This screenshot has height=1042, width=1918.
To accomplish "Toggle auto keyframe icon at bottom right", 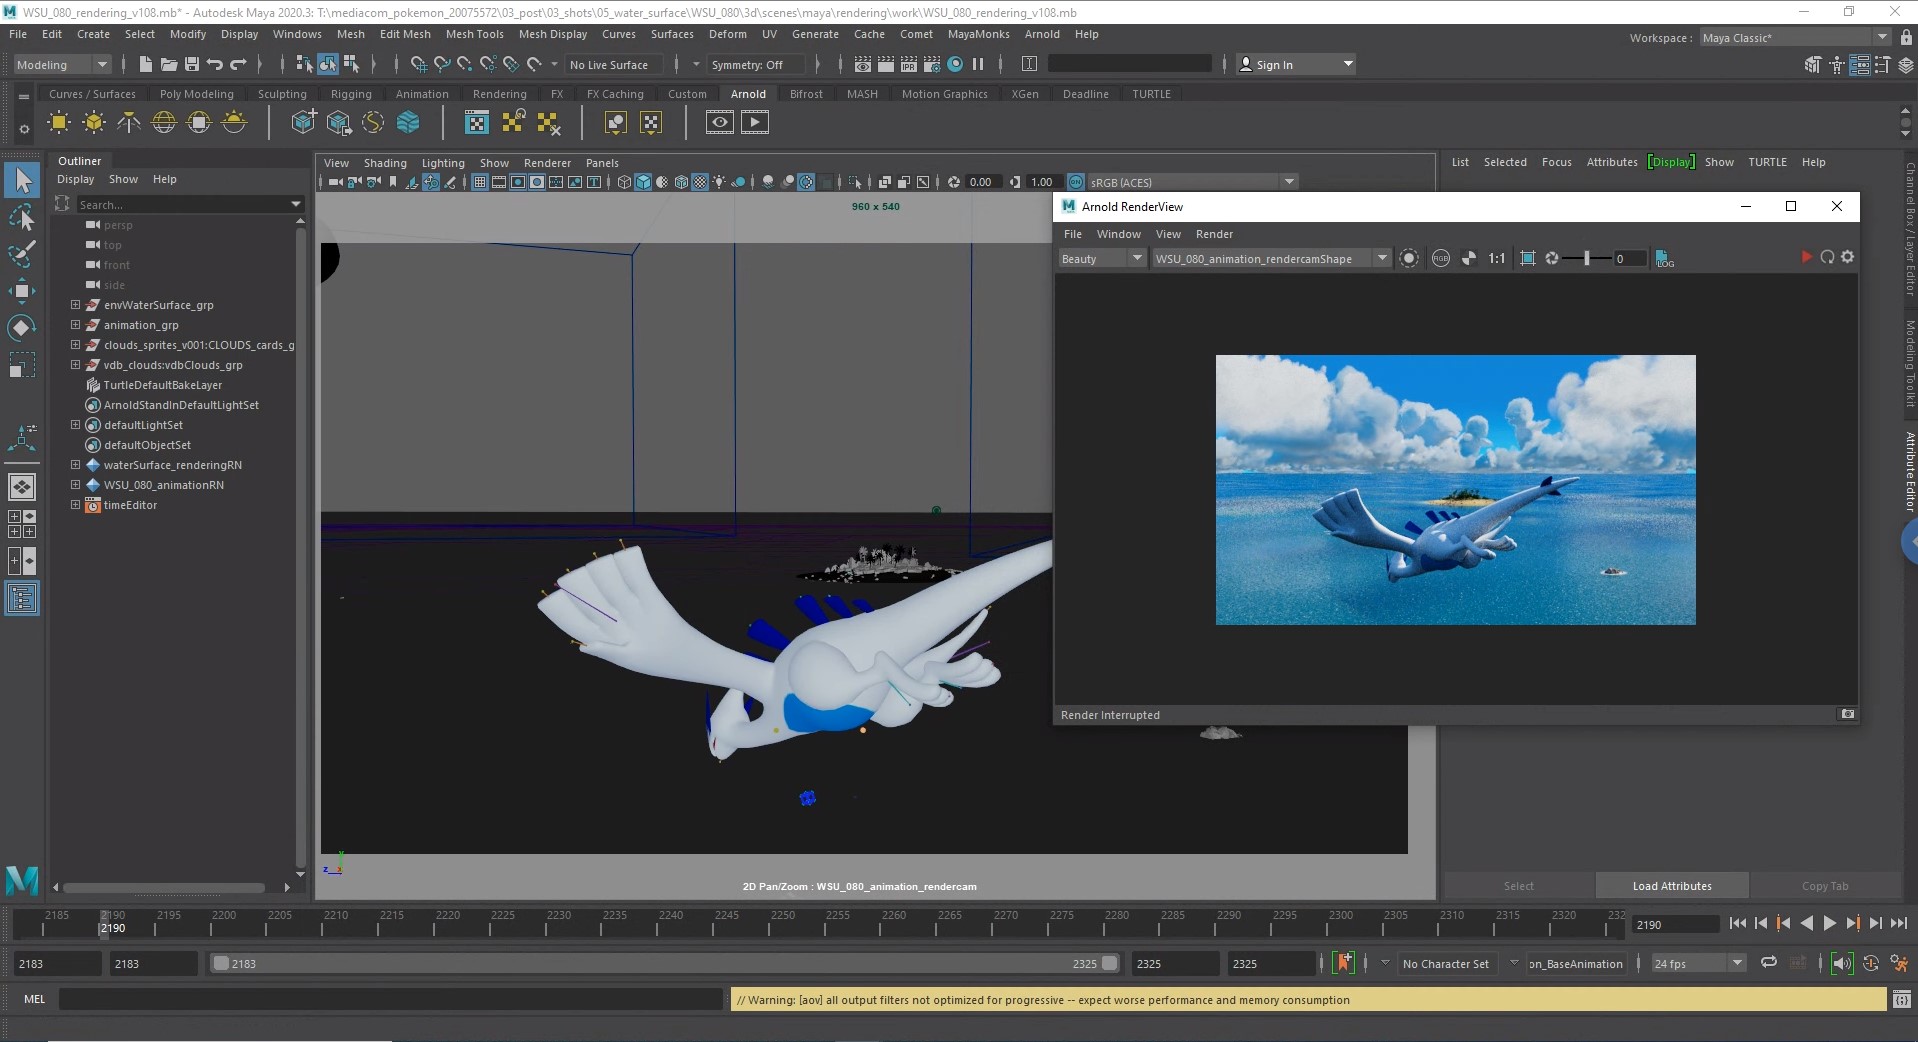I will point(1871,963).
